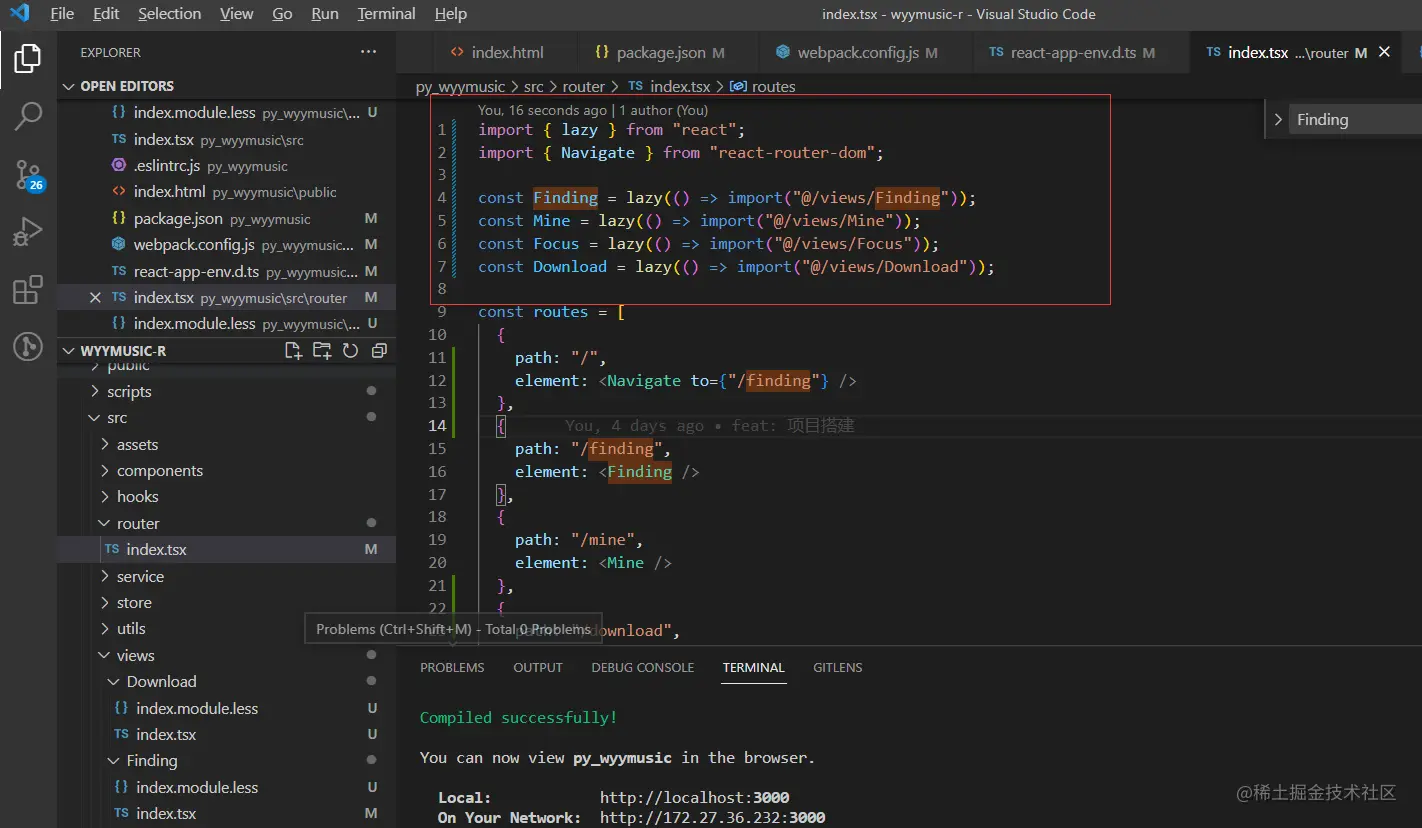Expand the find widget replace toggle
The image size is (1422, 828).
pos(1278,120)
